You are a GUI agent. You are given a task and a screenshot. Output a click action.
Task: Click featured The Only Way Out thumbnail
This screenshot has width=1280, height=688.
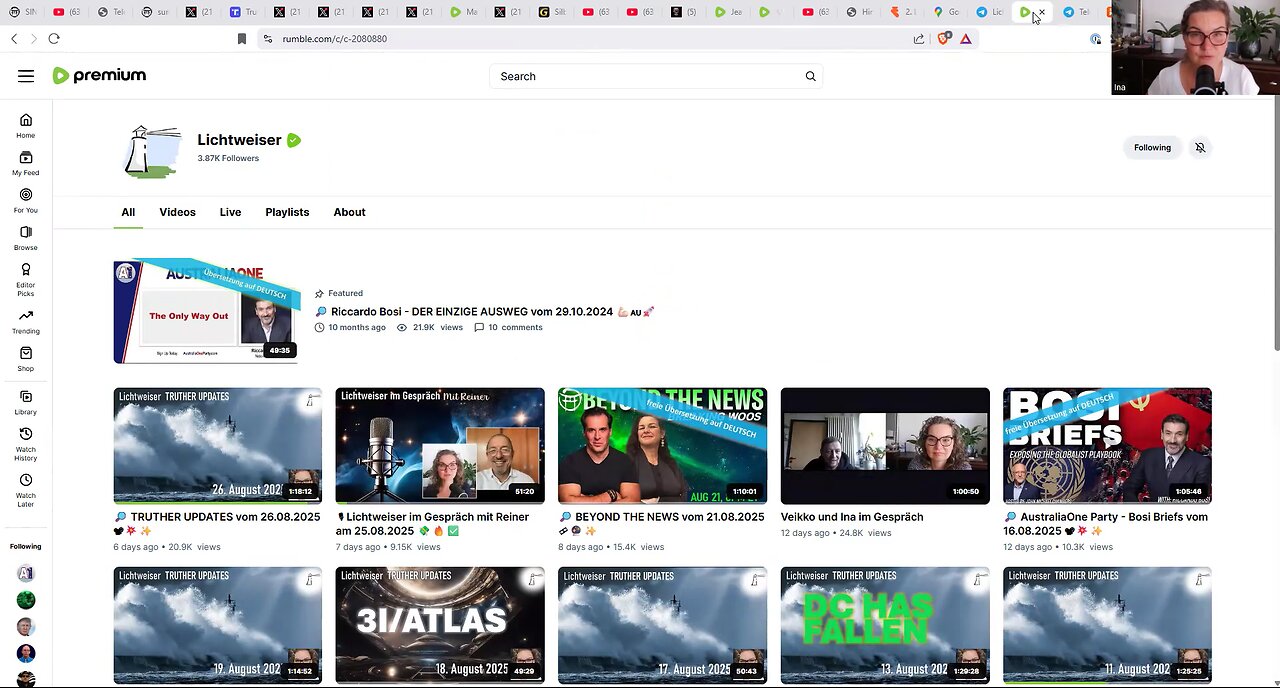205,312
